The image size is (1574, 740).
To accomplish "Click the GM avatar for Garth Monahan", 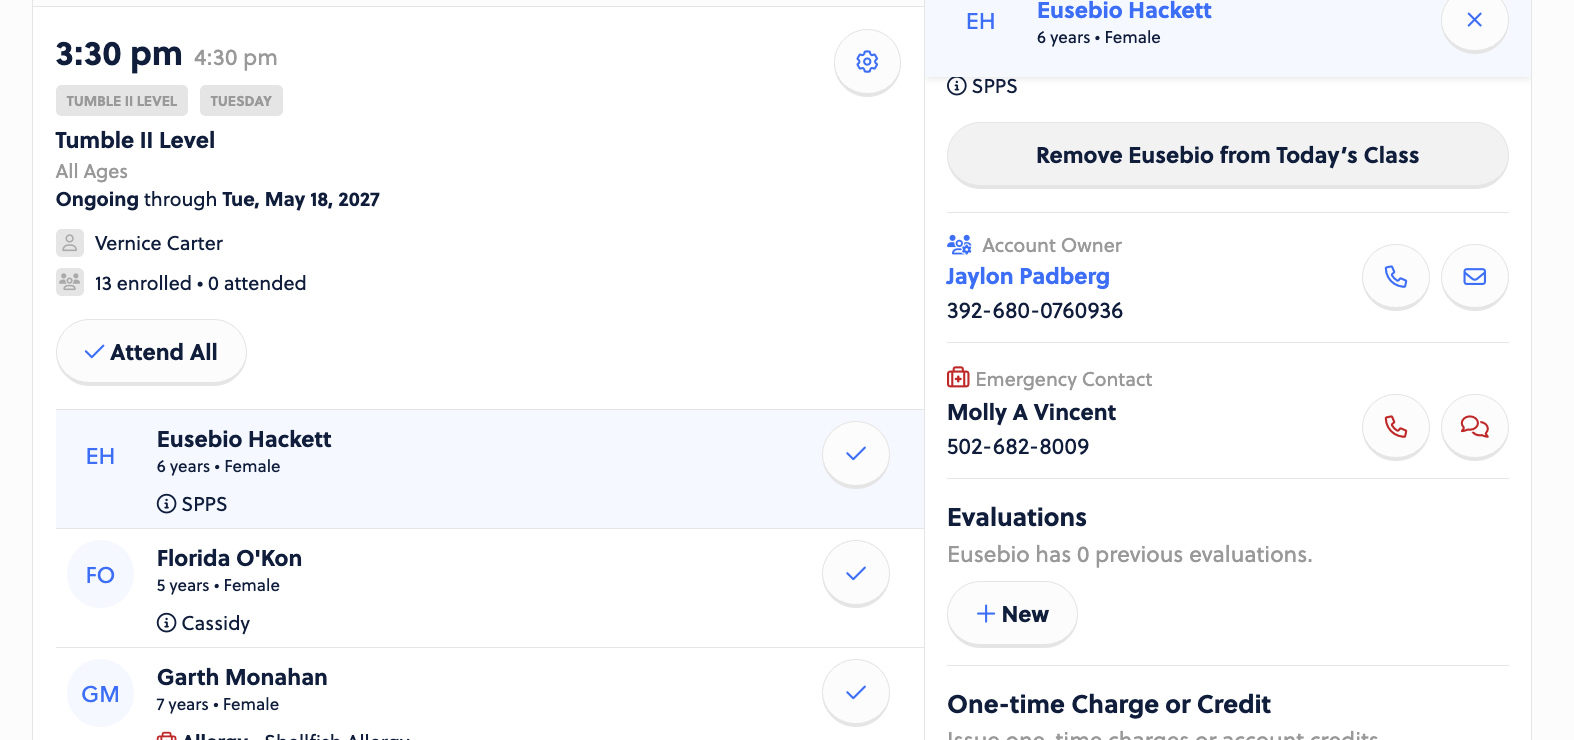I will [x=100, y=693].
